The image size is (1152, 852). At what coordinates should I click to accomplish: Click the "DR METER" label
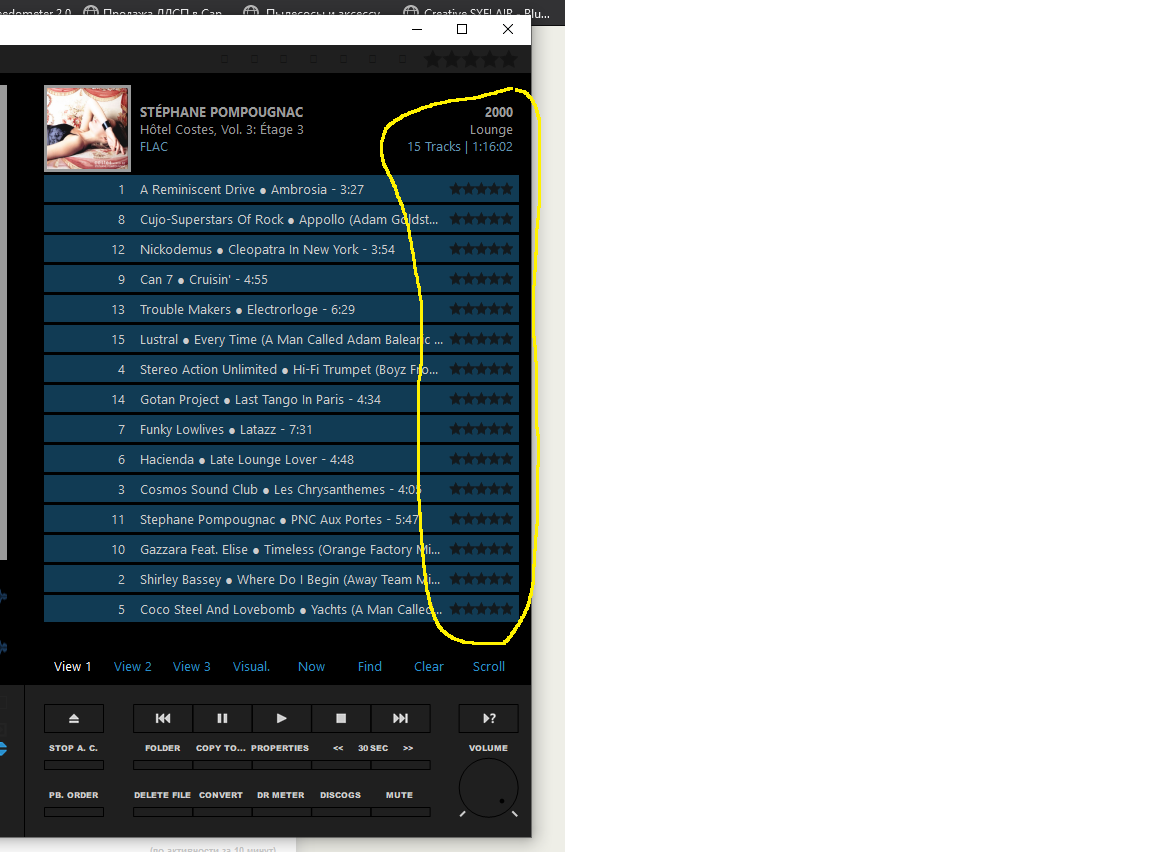pos(281,795)
